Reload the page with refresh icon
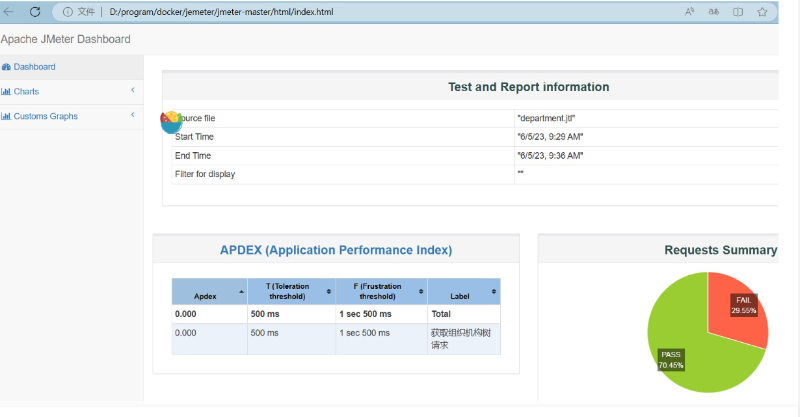This screenshot has height=417, width=800. 35,11
